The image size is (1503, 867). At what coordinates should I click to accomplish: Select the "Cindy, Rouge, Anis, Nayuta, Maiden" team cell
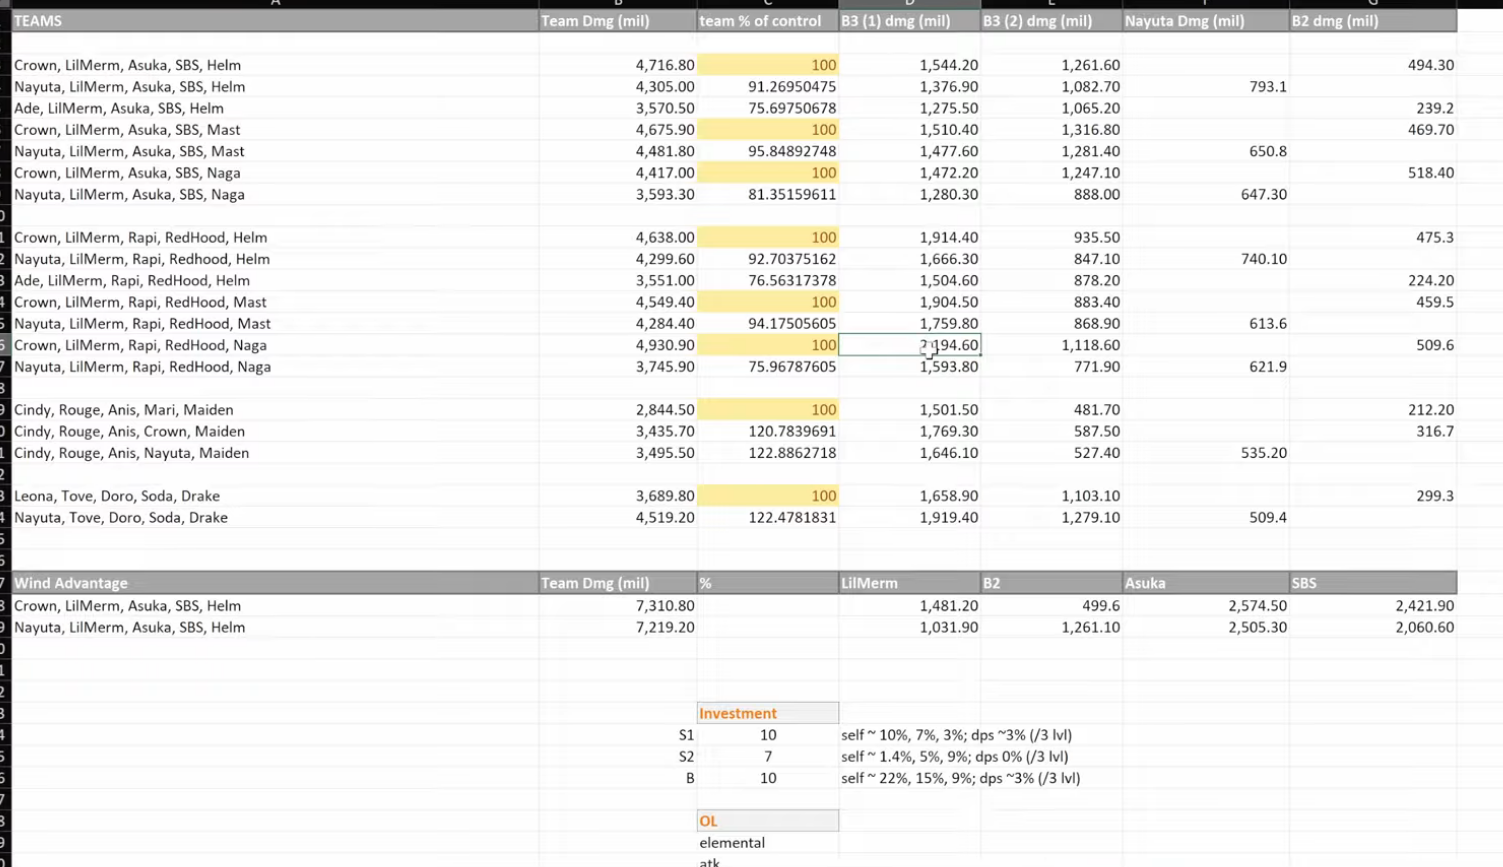pos(275,453)
